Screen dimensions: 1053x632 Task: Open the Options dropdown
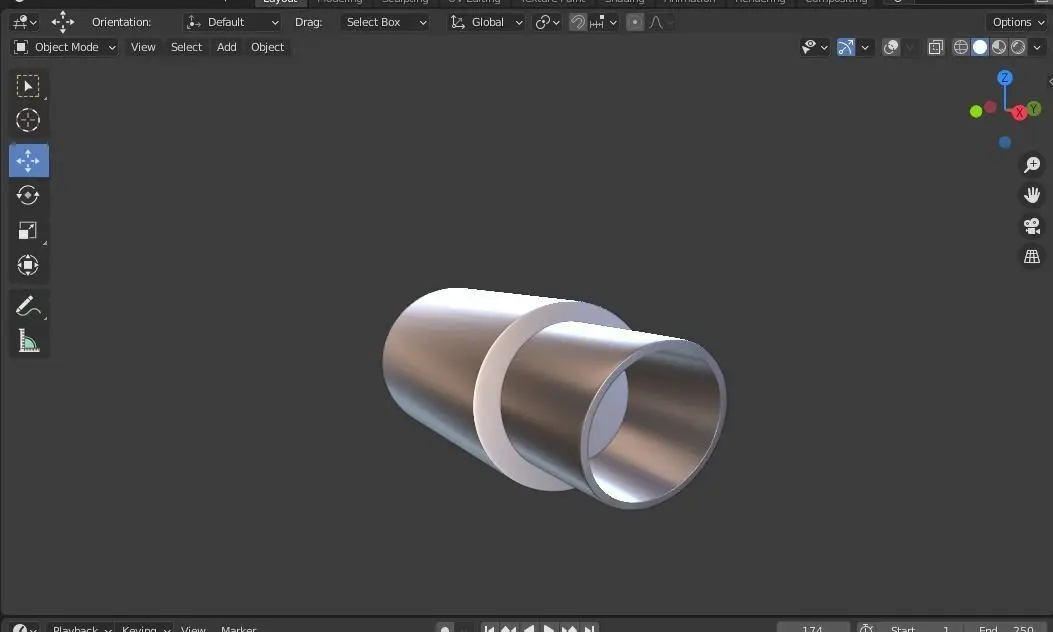[x=1018, y=22]
